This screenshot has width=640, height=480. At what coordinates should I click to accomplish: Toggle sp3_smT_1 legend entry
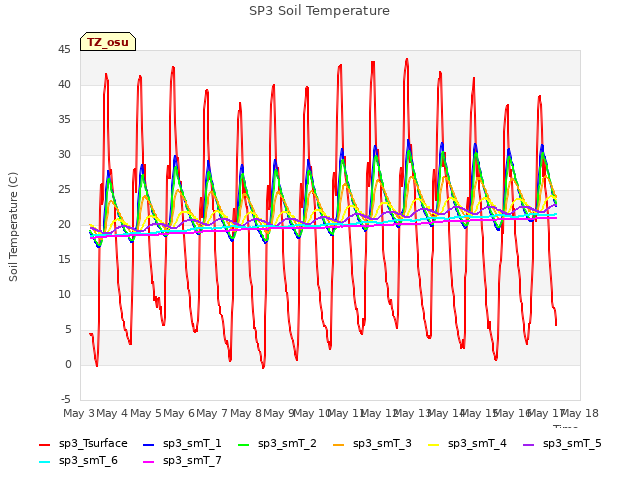coord(182,444)
